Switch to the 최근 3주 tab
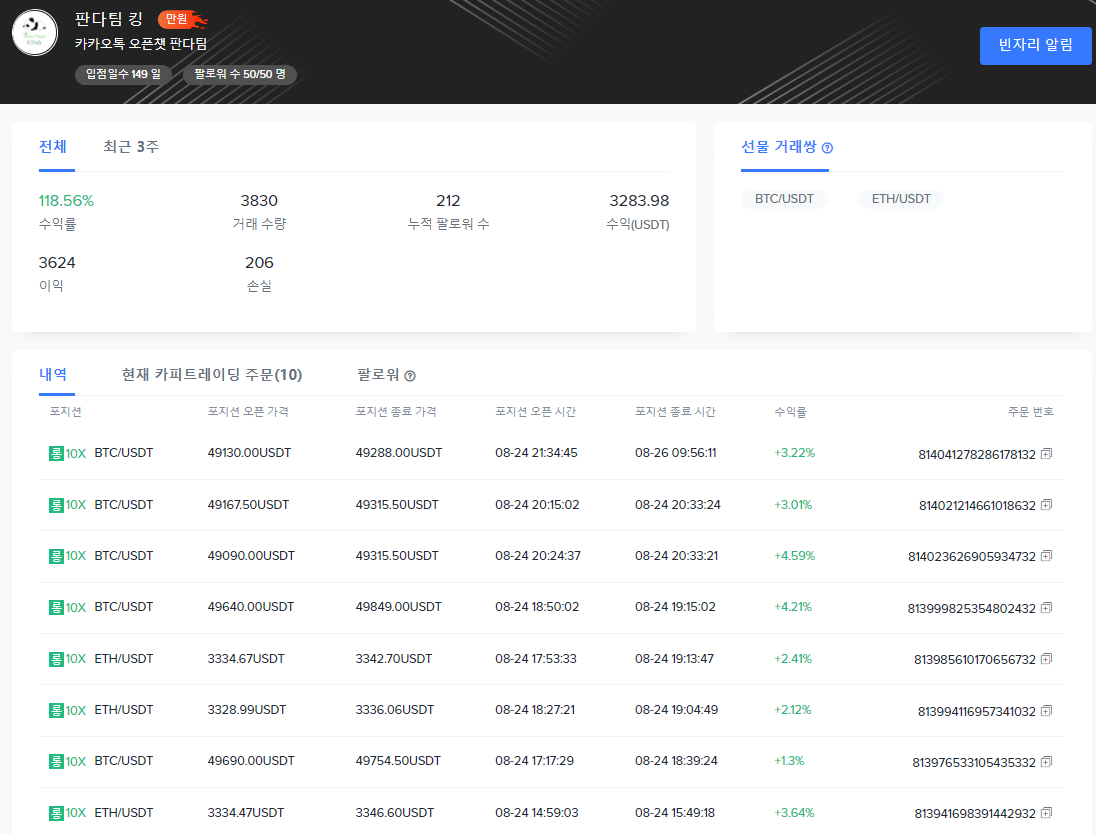 (x=131, y=147)
